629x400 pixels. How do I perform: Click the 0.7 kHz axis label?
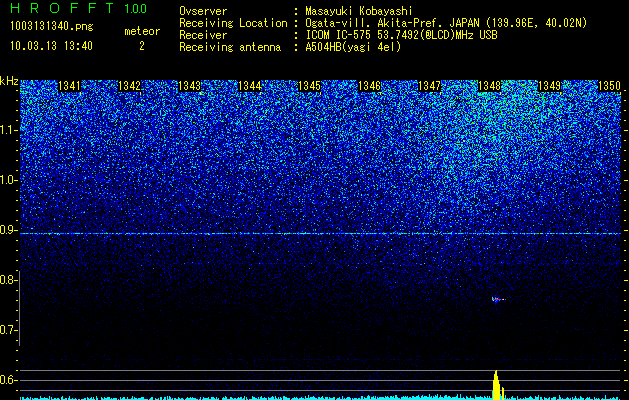click(x=8, y=330)
